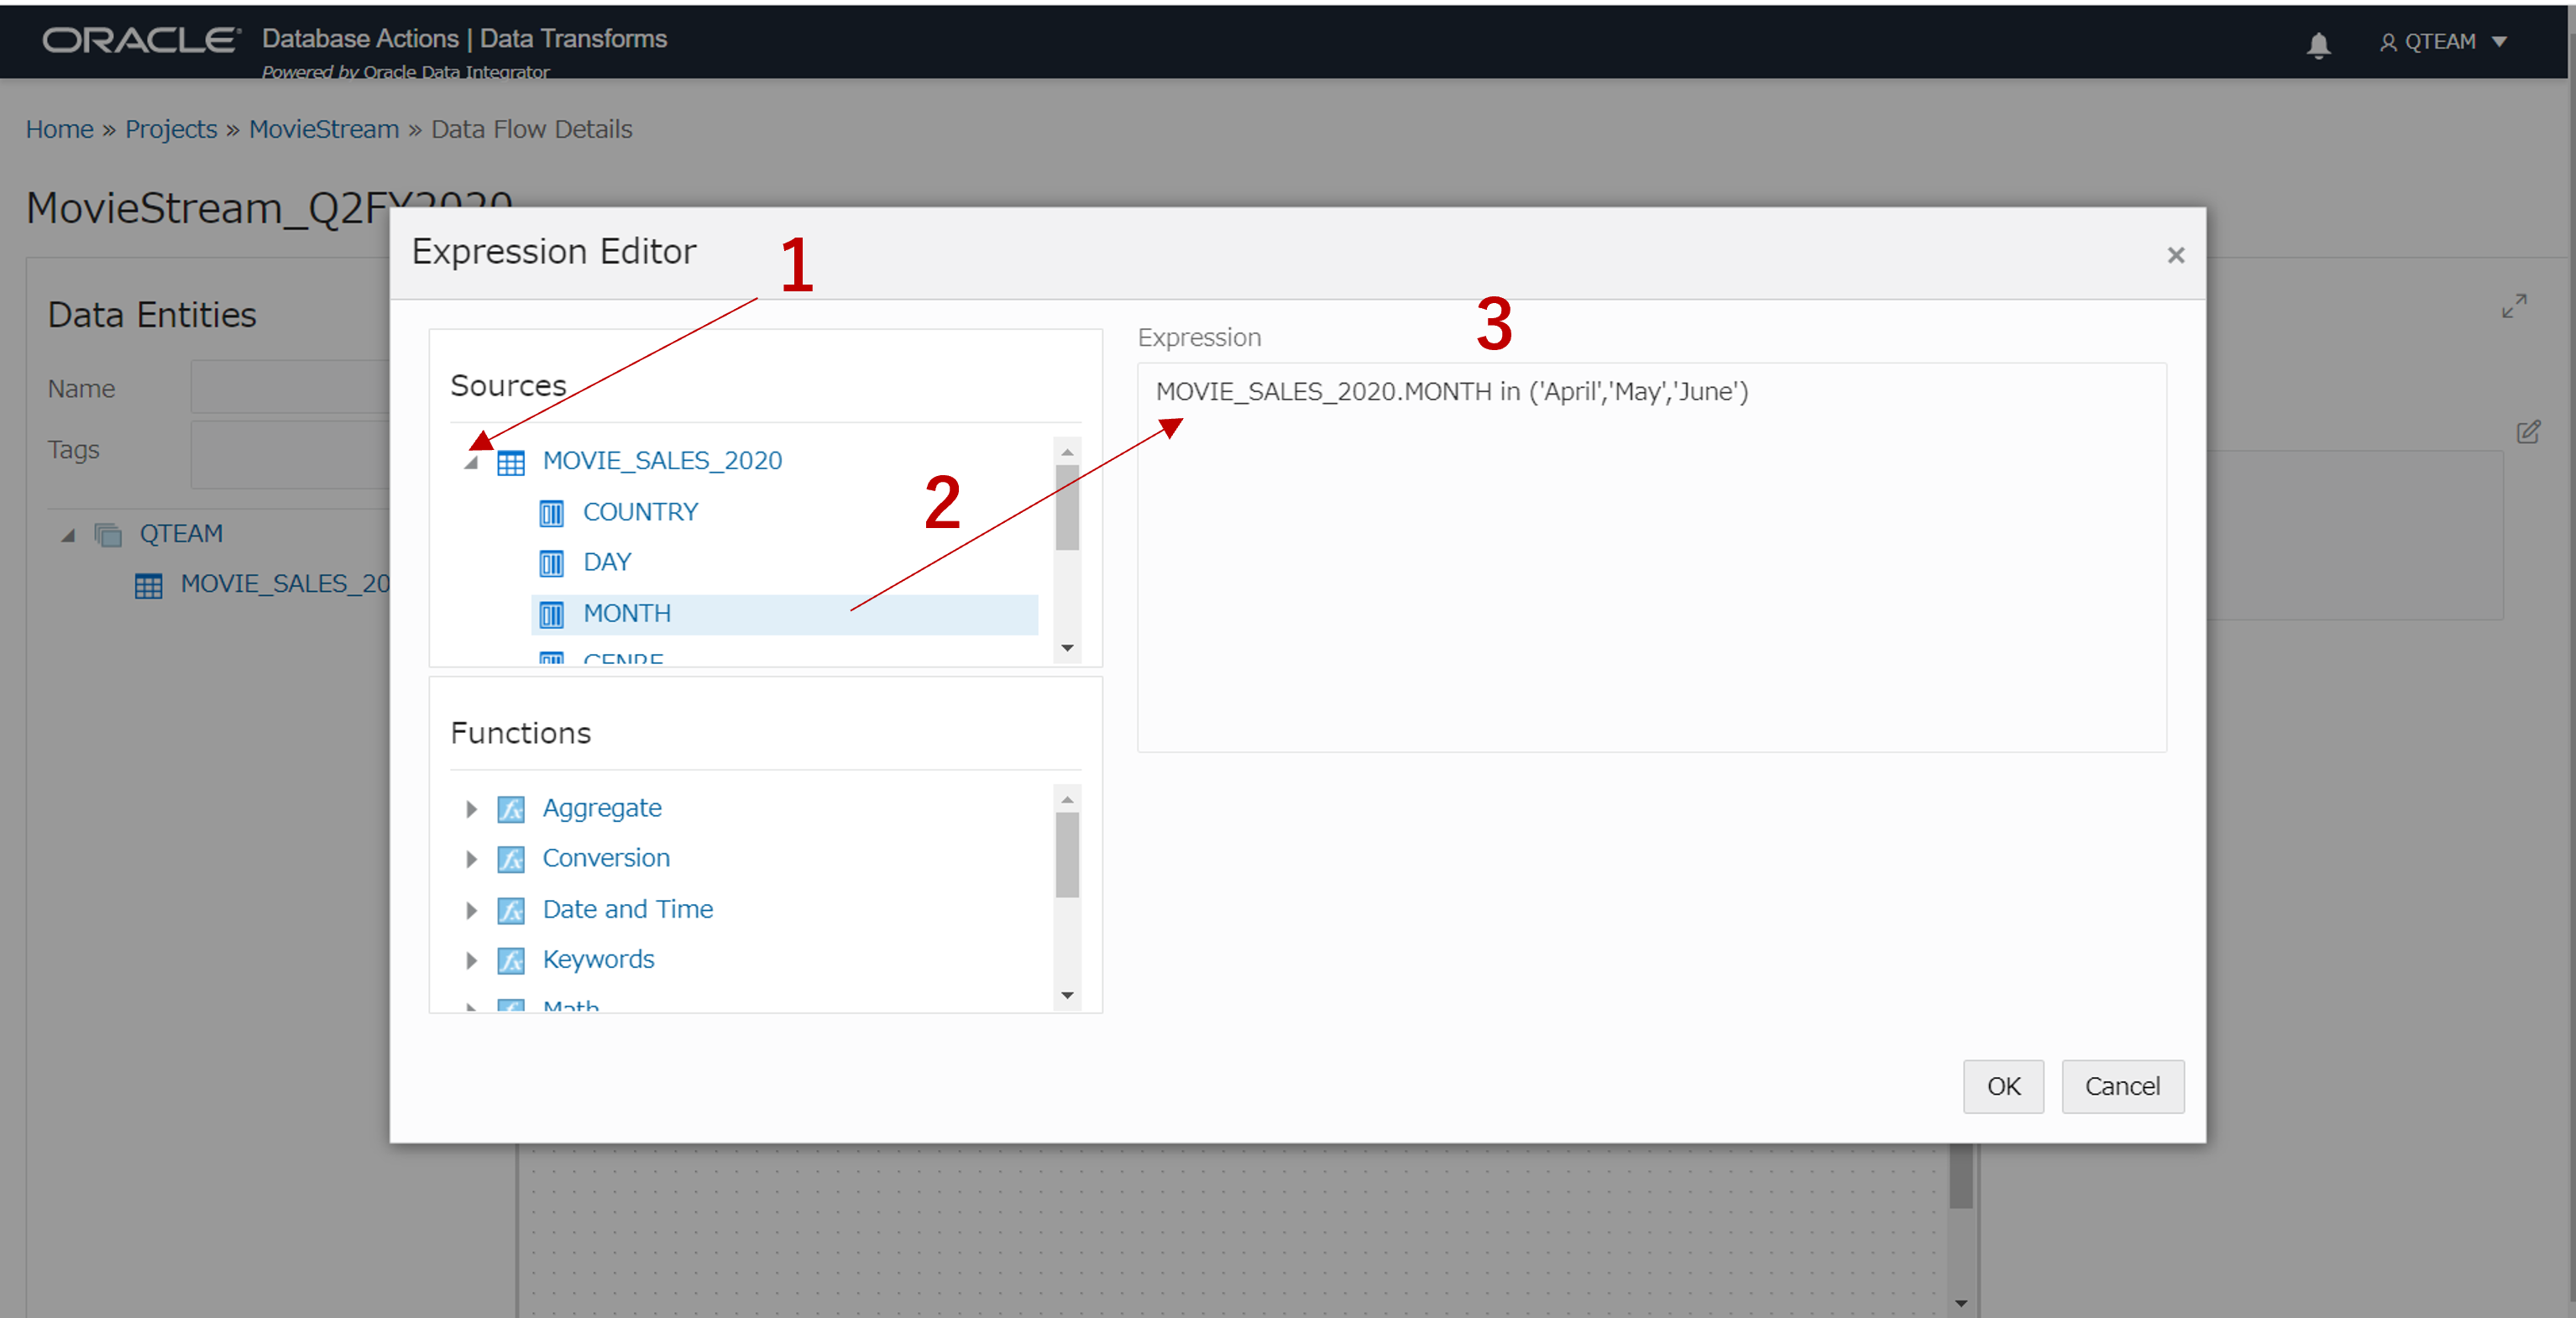Click the MOVIE_SALES_2020 table icon in Sources
2576x1318 pixels.
click(511, 462)
